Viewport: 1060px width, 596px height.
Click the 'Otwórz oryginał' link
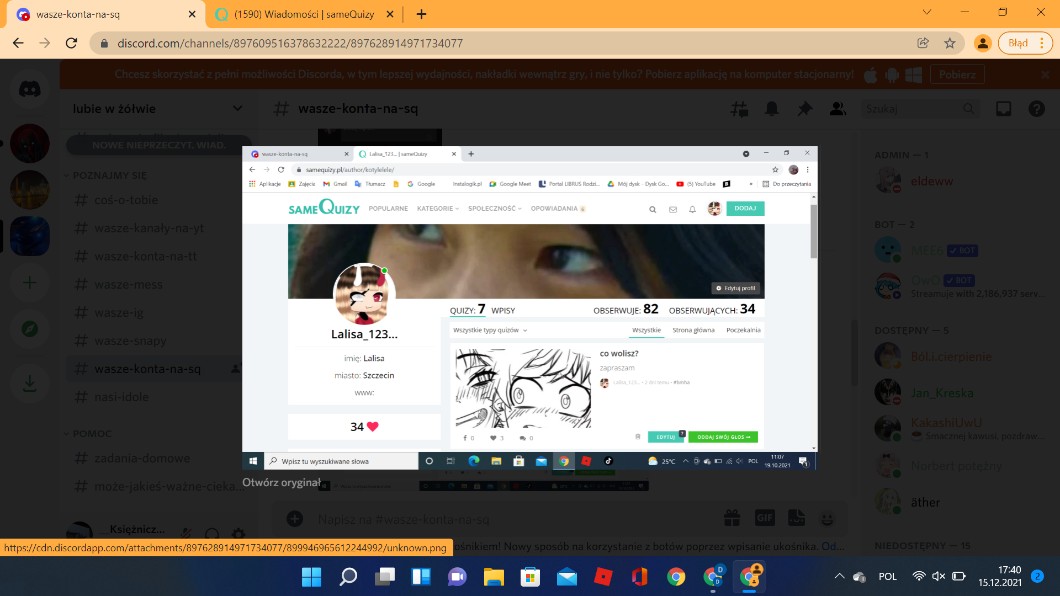(281, 483)
